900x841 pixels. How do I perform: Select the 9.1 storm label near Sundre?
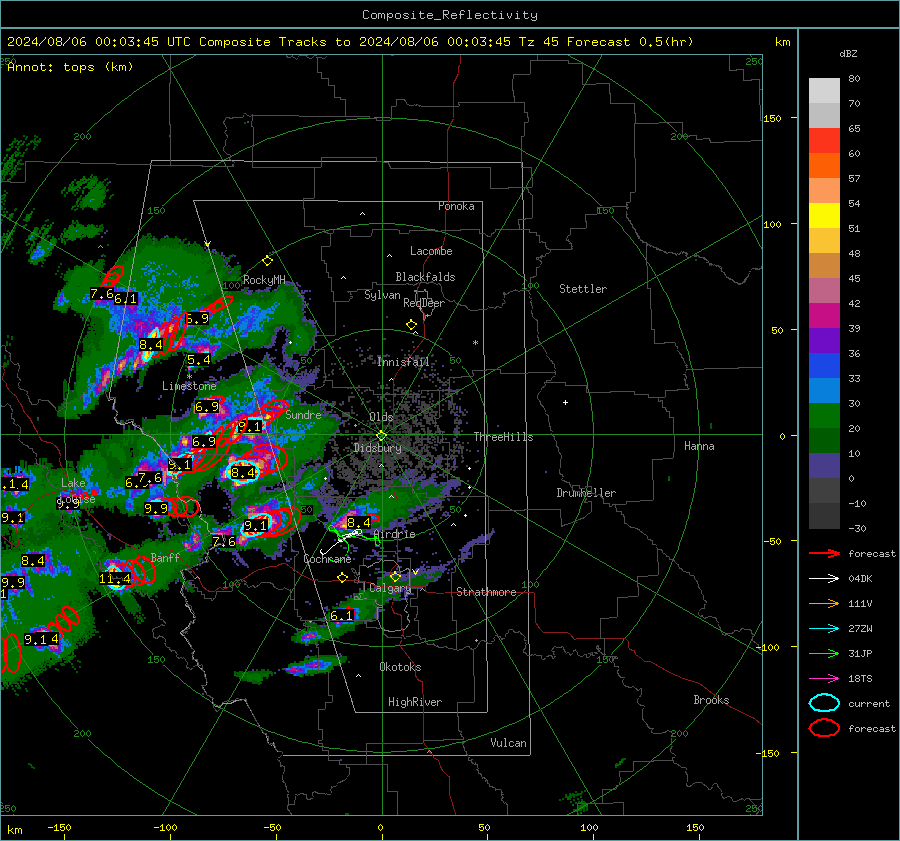point(250,427)
